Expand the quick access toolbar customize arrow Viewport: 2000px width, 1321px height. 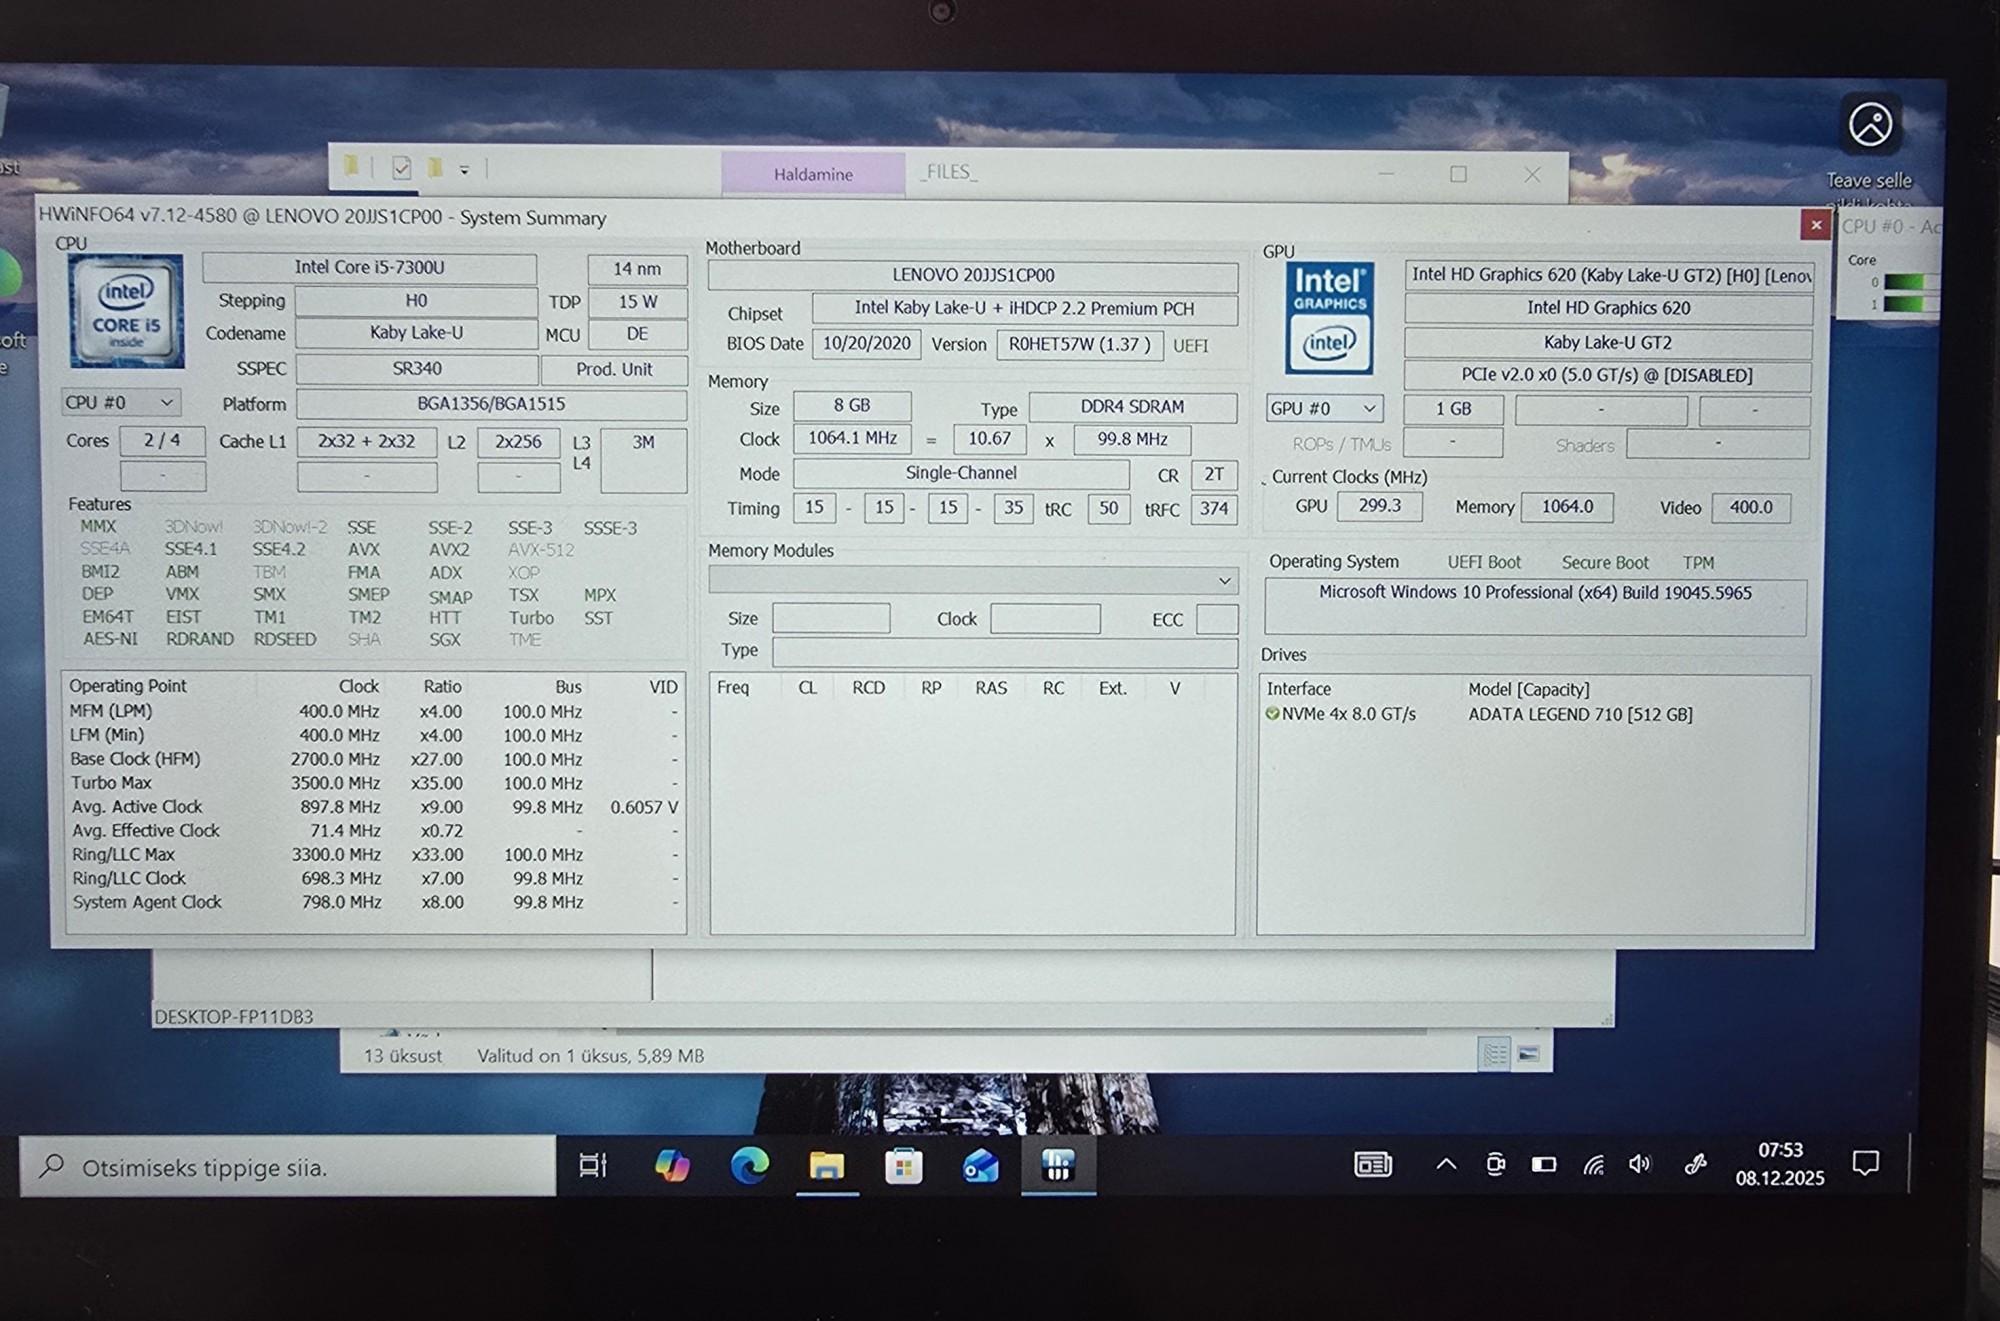pos(464,170)
